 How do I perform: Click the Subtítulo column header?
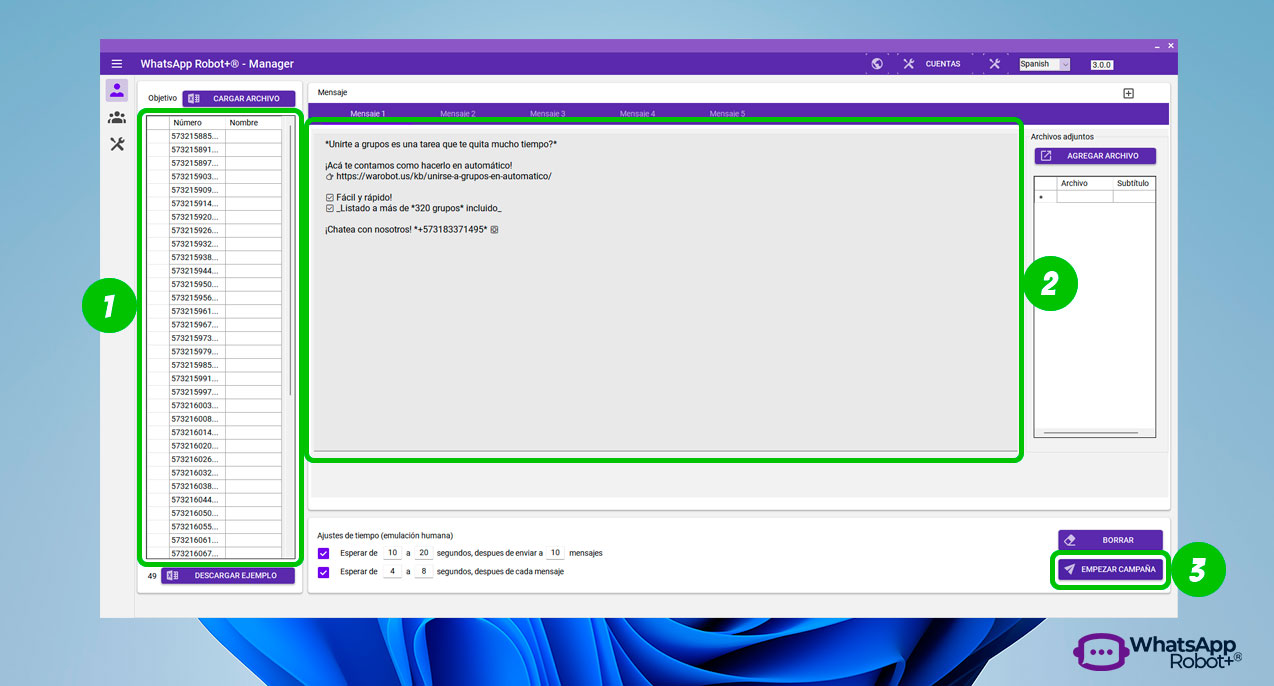coord(1134,184)
